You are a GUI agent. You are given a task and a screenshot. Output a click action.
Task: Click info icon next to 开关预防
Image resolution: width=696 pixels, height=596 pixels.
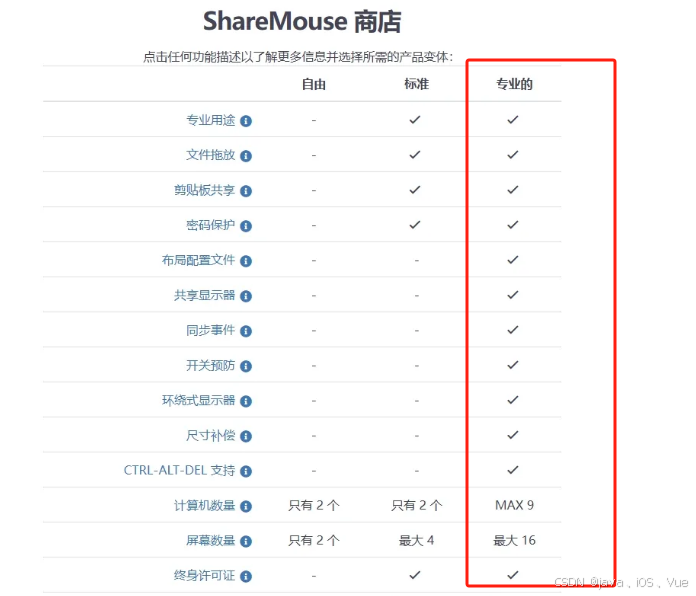[246, 366]
